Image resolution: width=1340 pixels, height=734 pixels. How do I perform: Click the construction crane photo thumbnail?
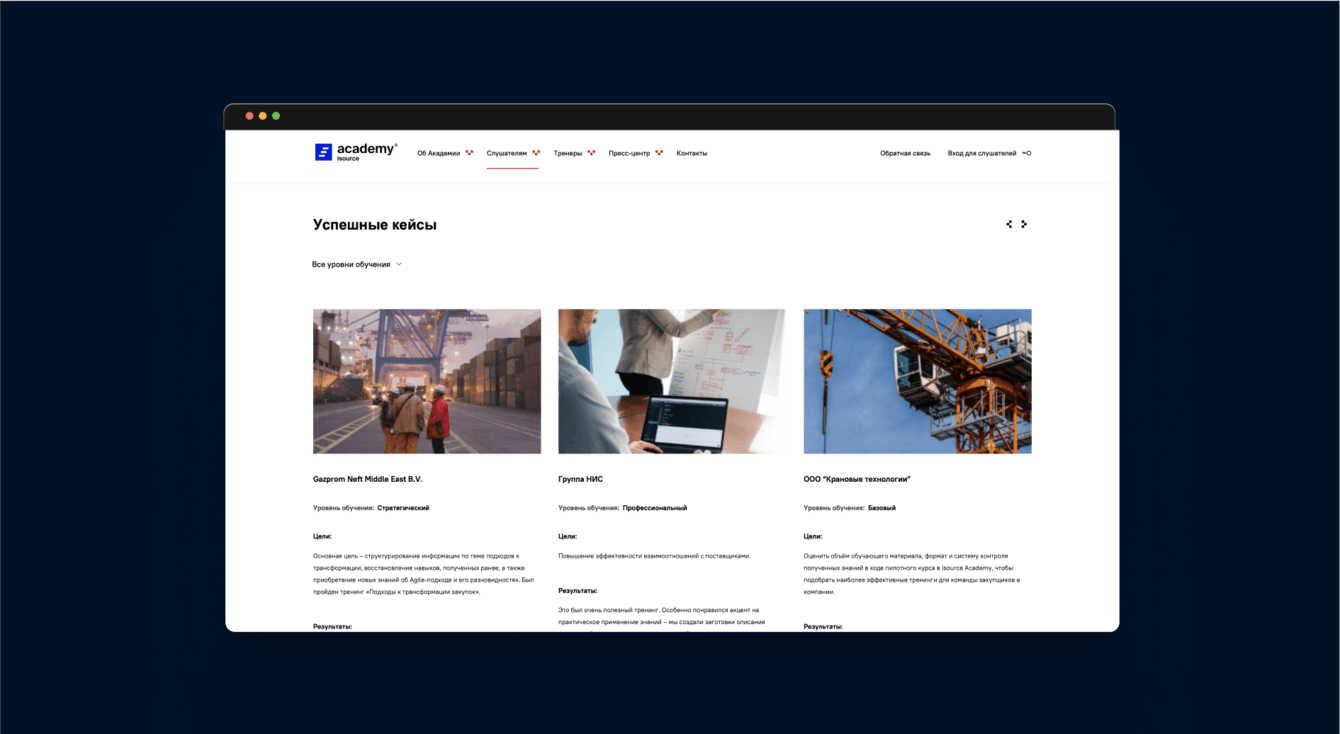[918, 381]
